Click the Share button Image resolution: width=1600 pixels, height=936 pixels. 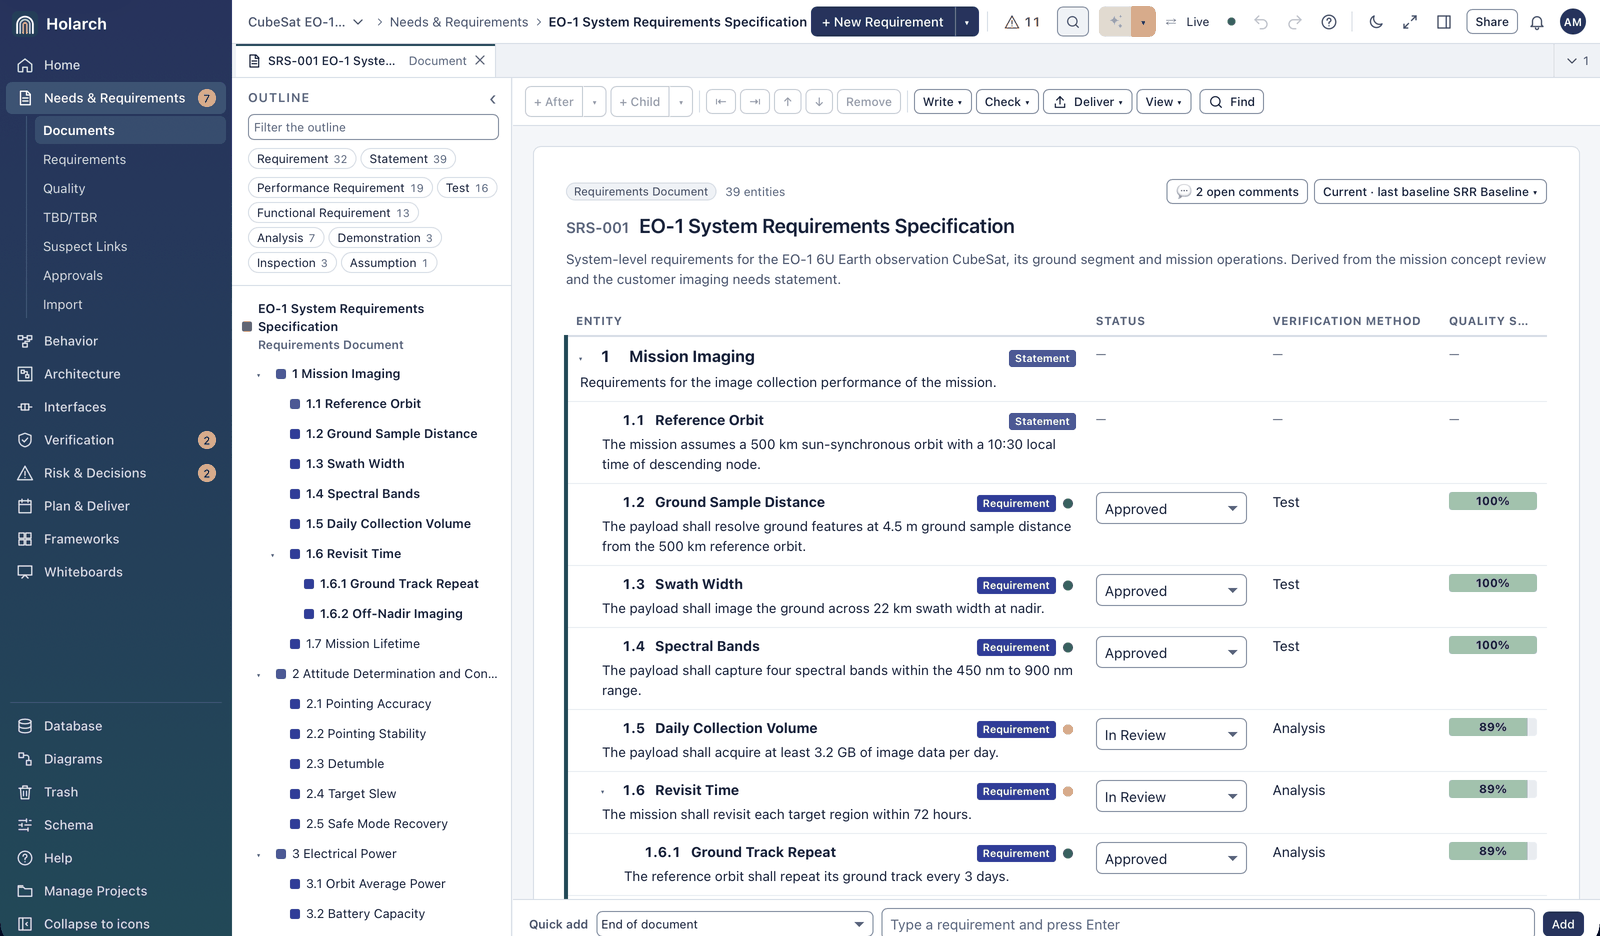pos(1492,22)
